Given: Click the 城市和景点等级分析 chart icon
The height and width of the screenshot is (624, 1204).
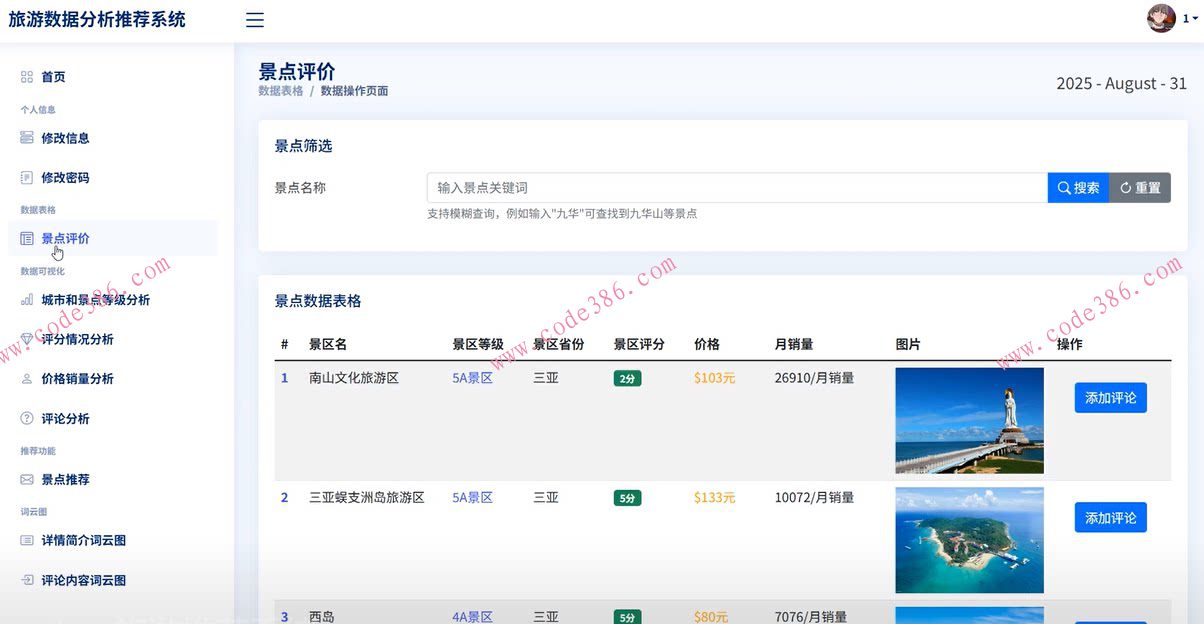Looking at the screenshot, I should pos(27,300).
